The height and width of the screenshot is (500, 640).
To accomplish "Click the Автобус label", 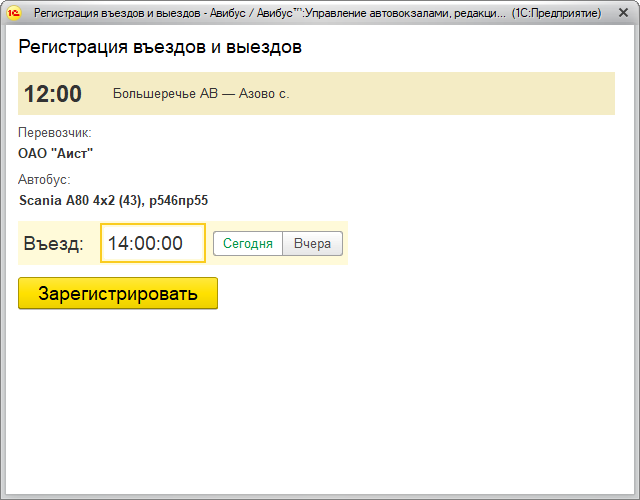I will pos(44,180).
